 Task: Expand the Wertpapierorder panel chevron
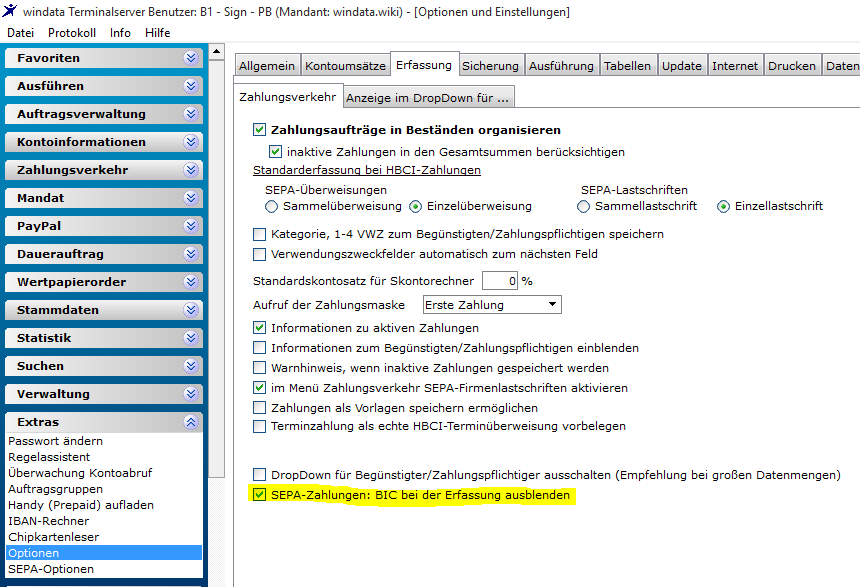(191, 281)
